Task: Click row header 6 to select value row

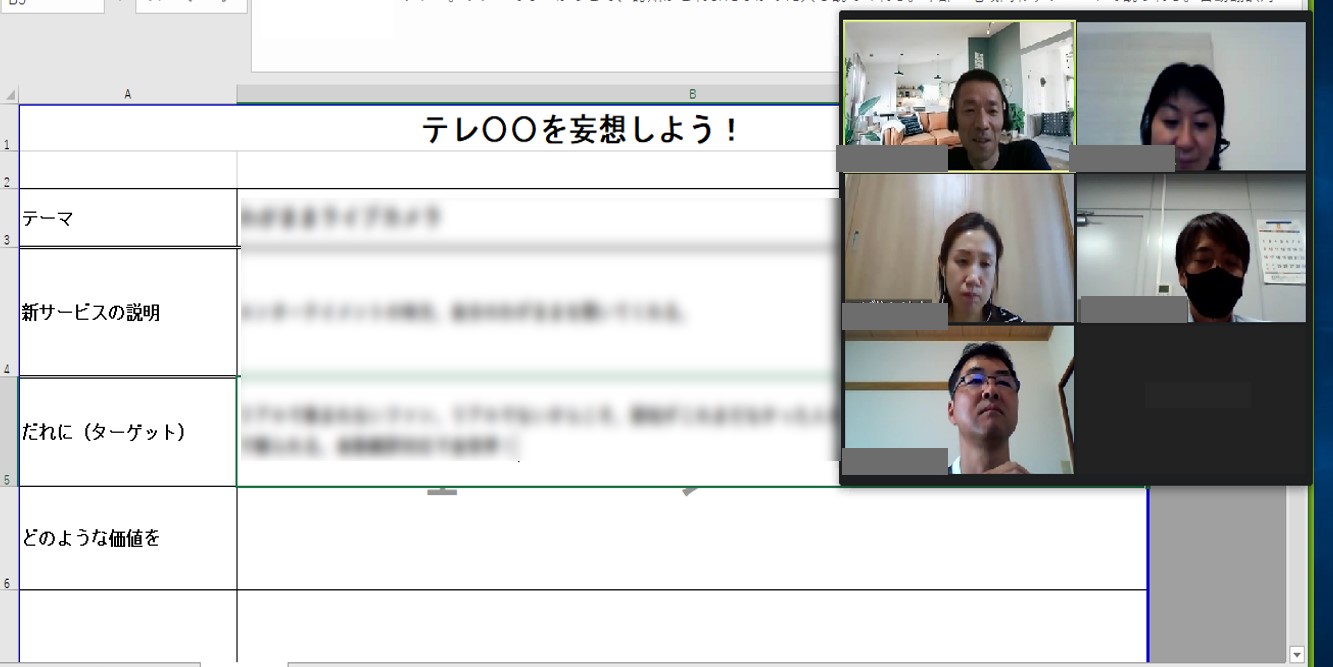Action: 8,537
